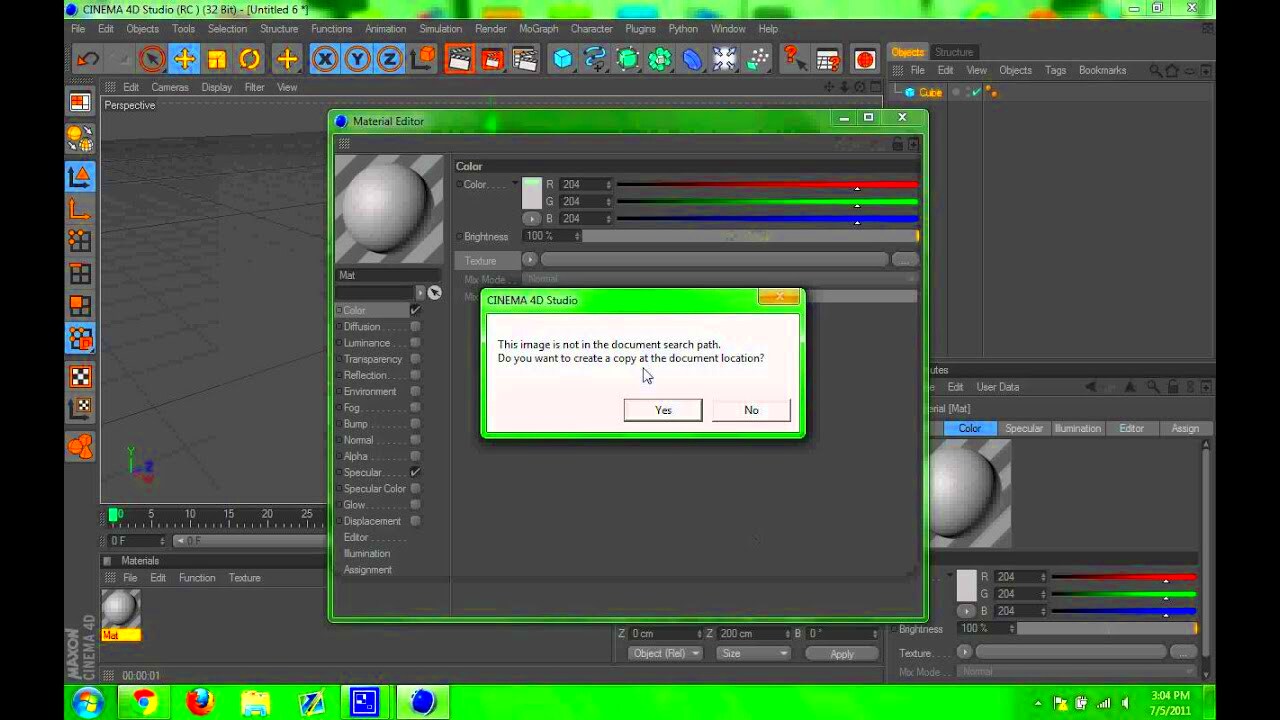Image resolution: width=1280 pixels, height=720 pixels.
Task: Select Assignment in the channel list
Action: click(367, 570)
